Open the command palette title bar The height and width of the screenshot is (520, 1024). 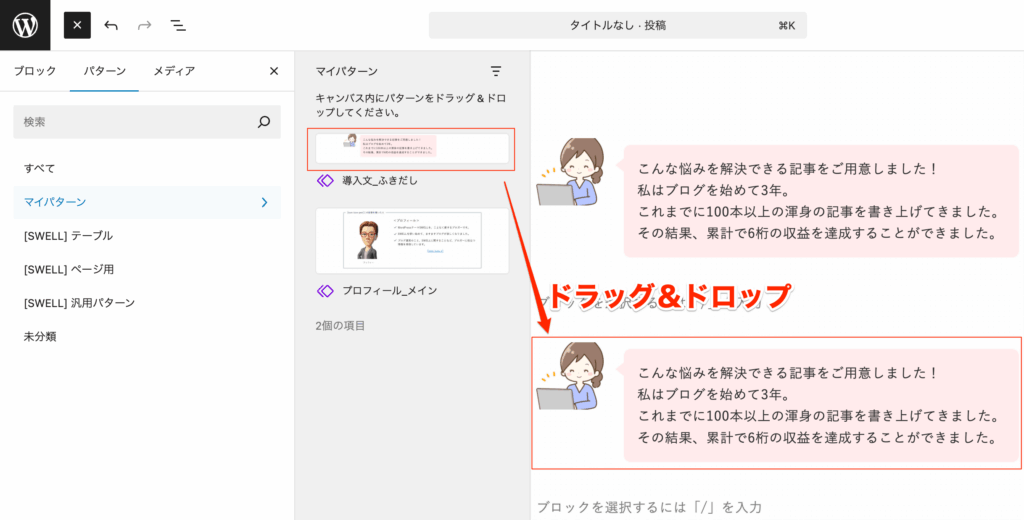617,25
